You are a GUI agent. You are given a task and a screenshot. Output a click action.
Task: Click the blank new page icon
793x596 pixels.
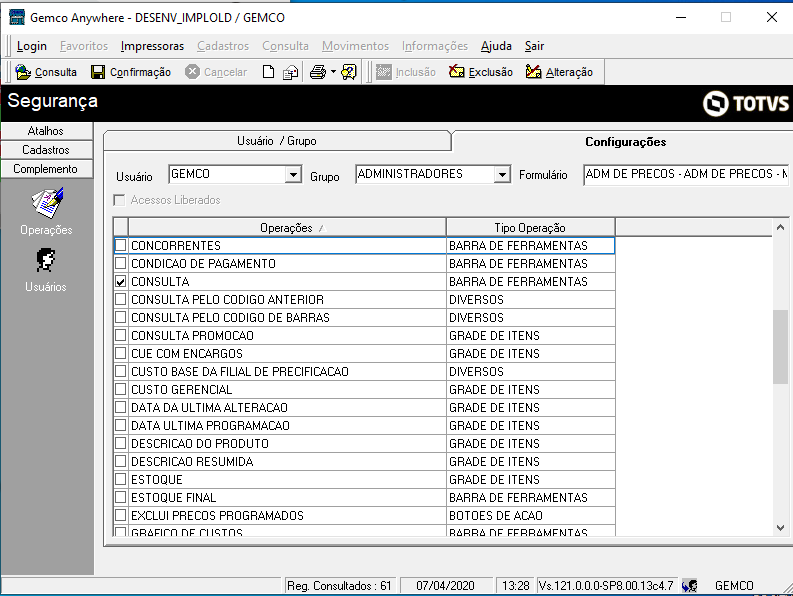269,72
